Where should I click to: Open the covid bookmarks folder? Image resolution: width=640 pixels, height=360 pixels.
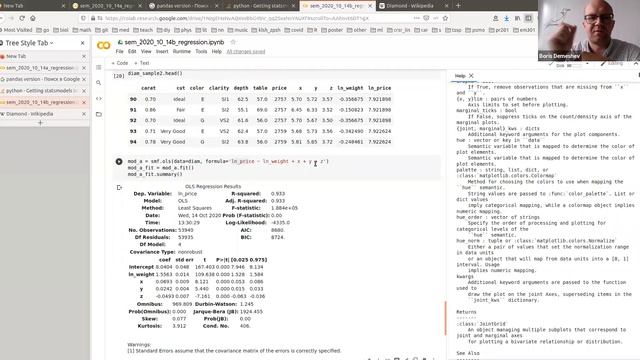[294, 30]
